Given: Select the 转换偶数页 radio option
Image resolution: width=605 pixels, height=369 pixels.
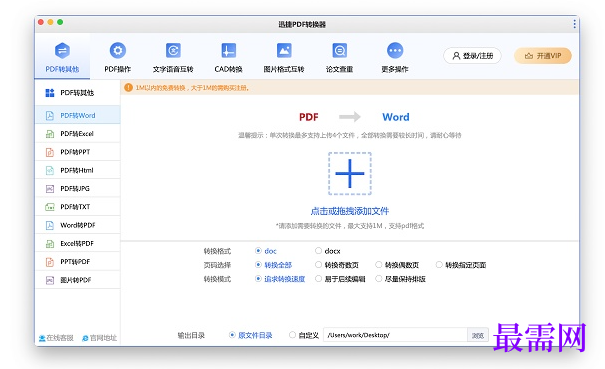Looking at the screenshot, I should [379, 265].
